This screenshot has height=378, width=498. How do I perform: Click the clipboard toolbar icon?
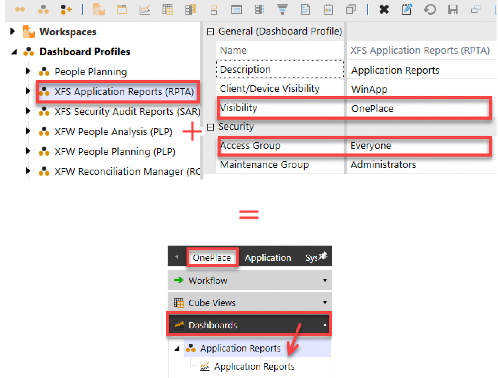[328, 9]
